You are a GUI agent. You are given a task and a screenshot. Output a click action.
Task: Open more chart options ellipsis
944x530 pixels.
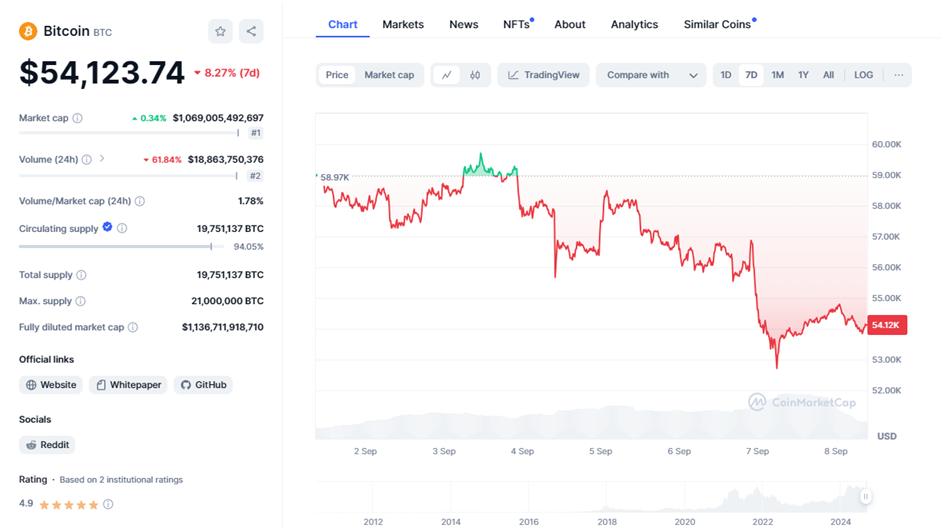899,75
